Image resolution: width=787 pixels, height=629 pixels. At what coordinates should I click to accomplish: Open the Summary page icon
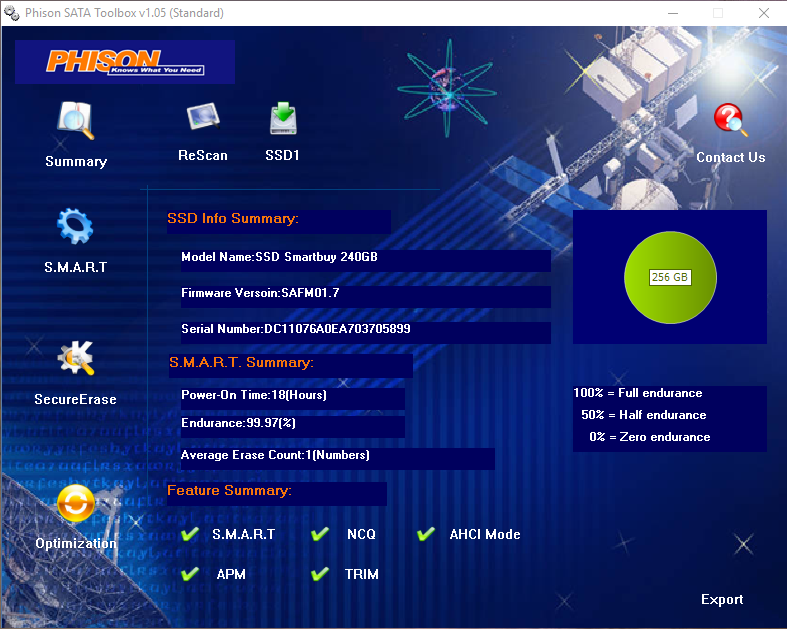pyautogui.click(x=75, y=120)
